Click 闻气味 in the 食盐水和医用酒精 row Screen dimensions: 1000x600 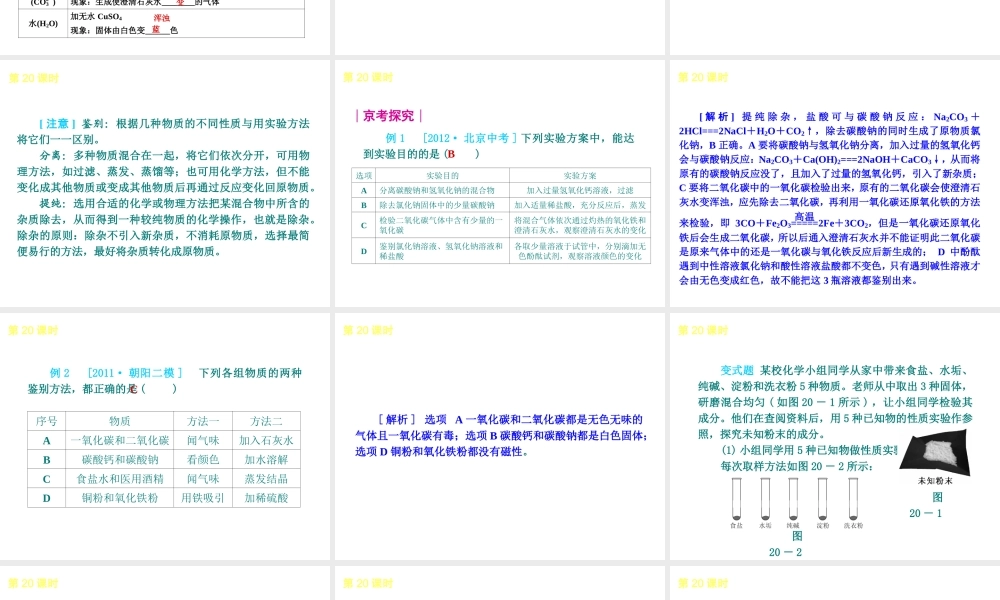203,479
